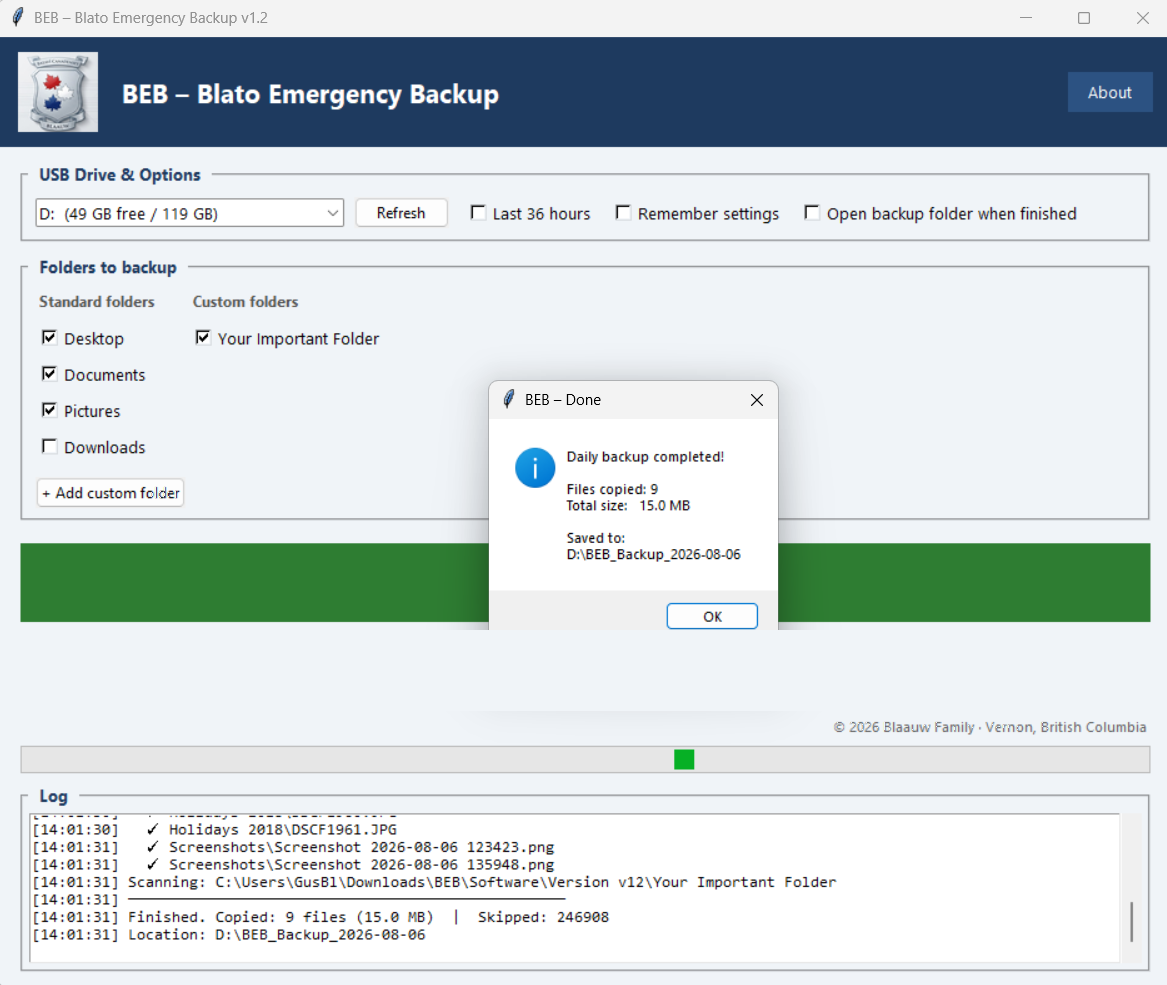Minimize the BEB main window
The height and width of the screenshot is (985, 1167).
(1026, 17)
